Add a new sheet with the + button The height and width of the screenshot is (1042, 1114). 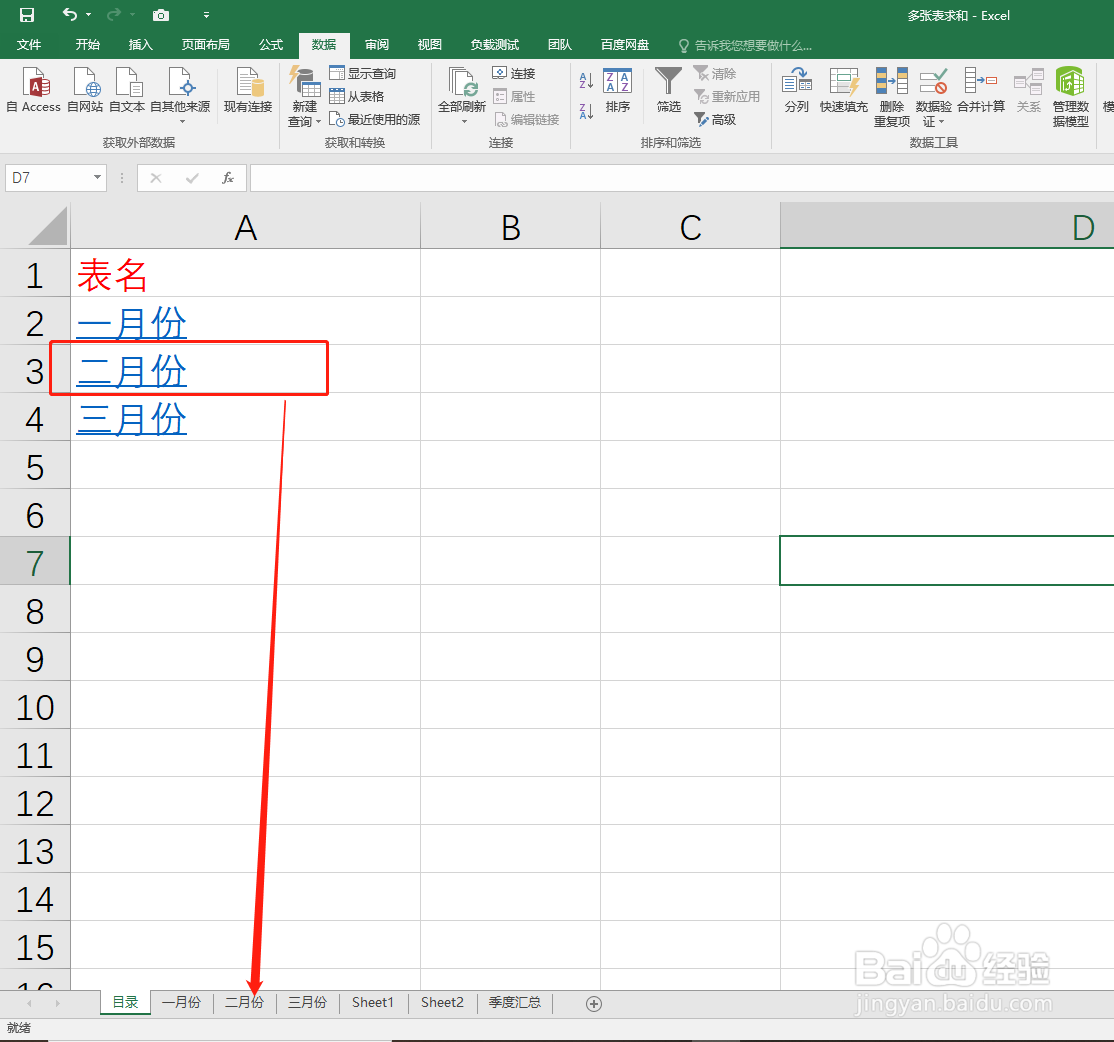coord(594,1002)
